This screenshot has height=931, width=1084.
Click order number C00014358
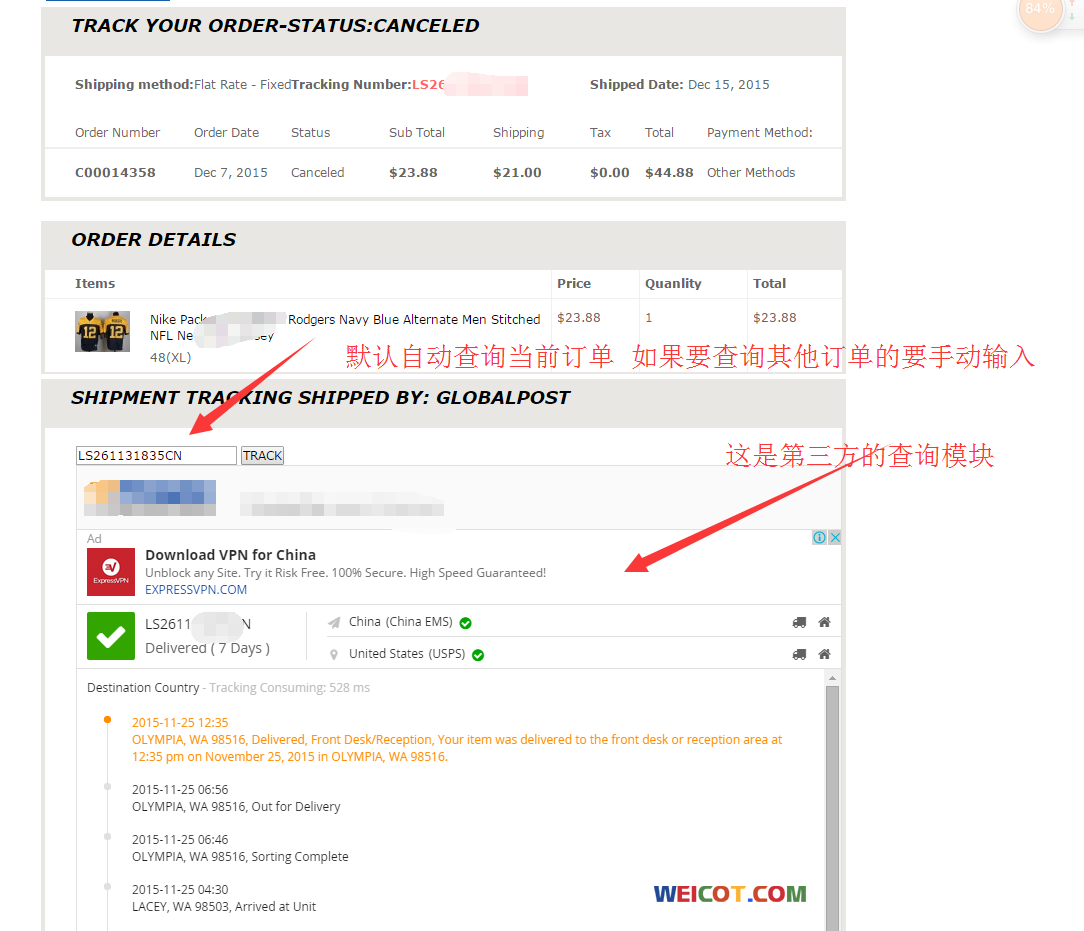pos(115,173)
